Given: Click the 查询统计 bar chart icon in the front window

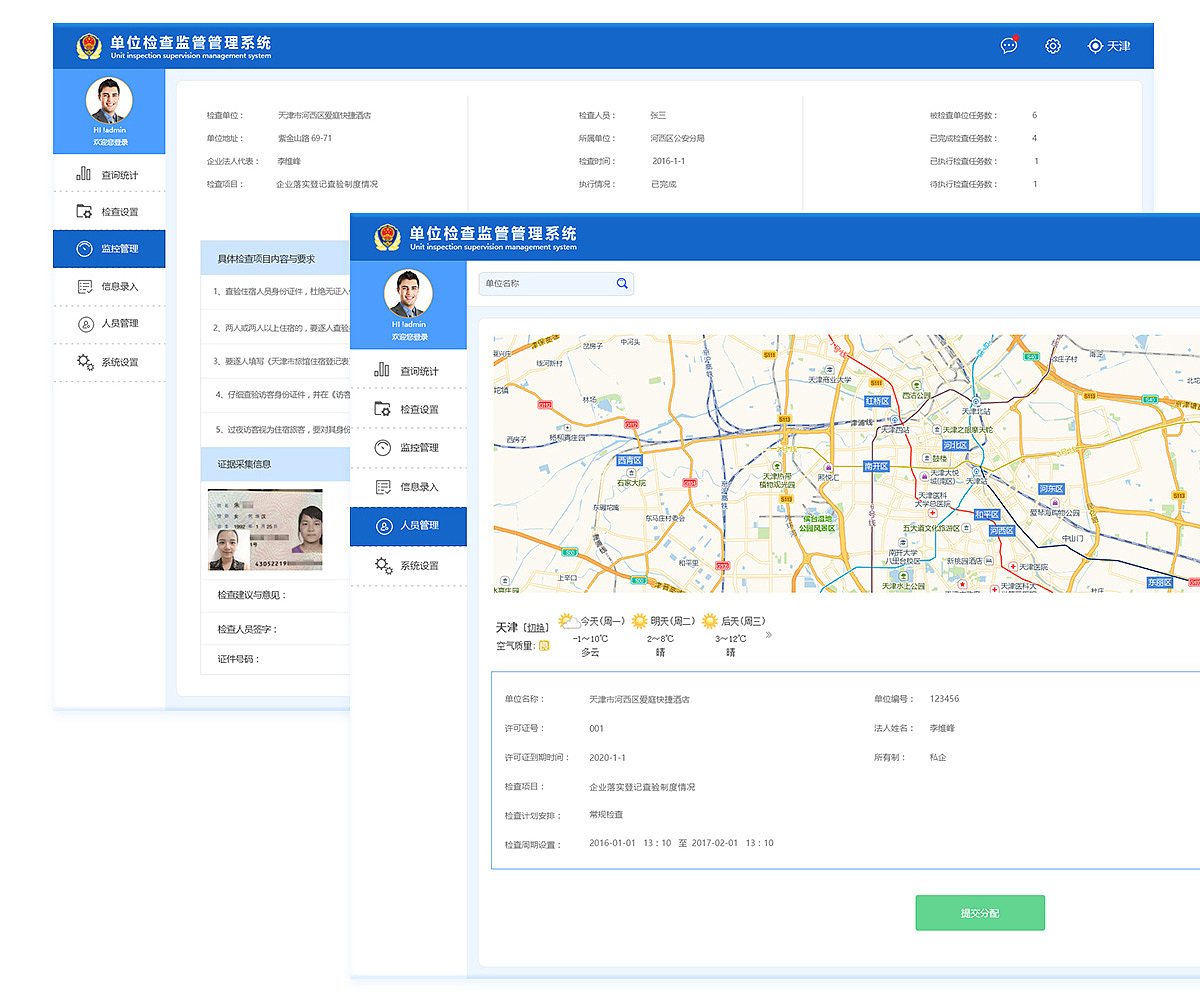Looking at the screenshot, I should pos(382,370).
